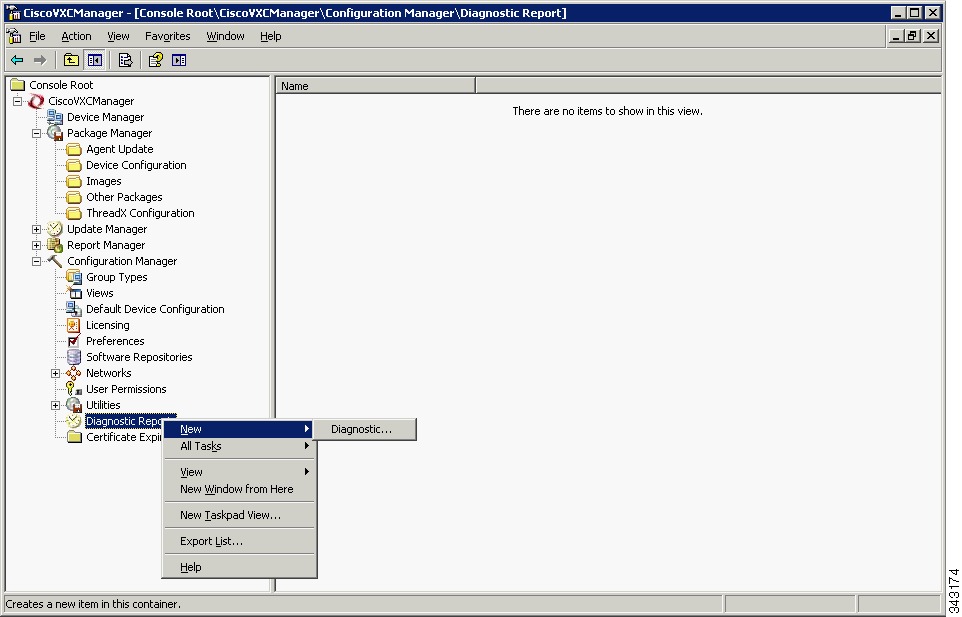Click the Diagnostic Report clock icon
Screen dimensions: 962x617
pos(74,421)
